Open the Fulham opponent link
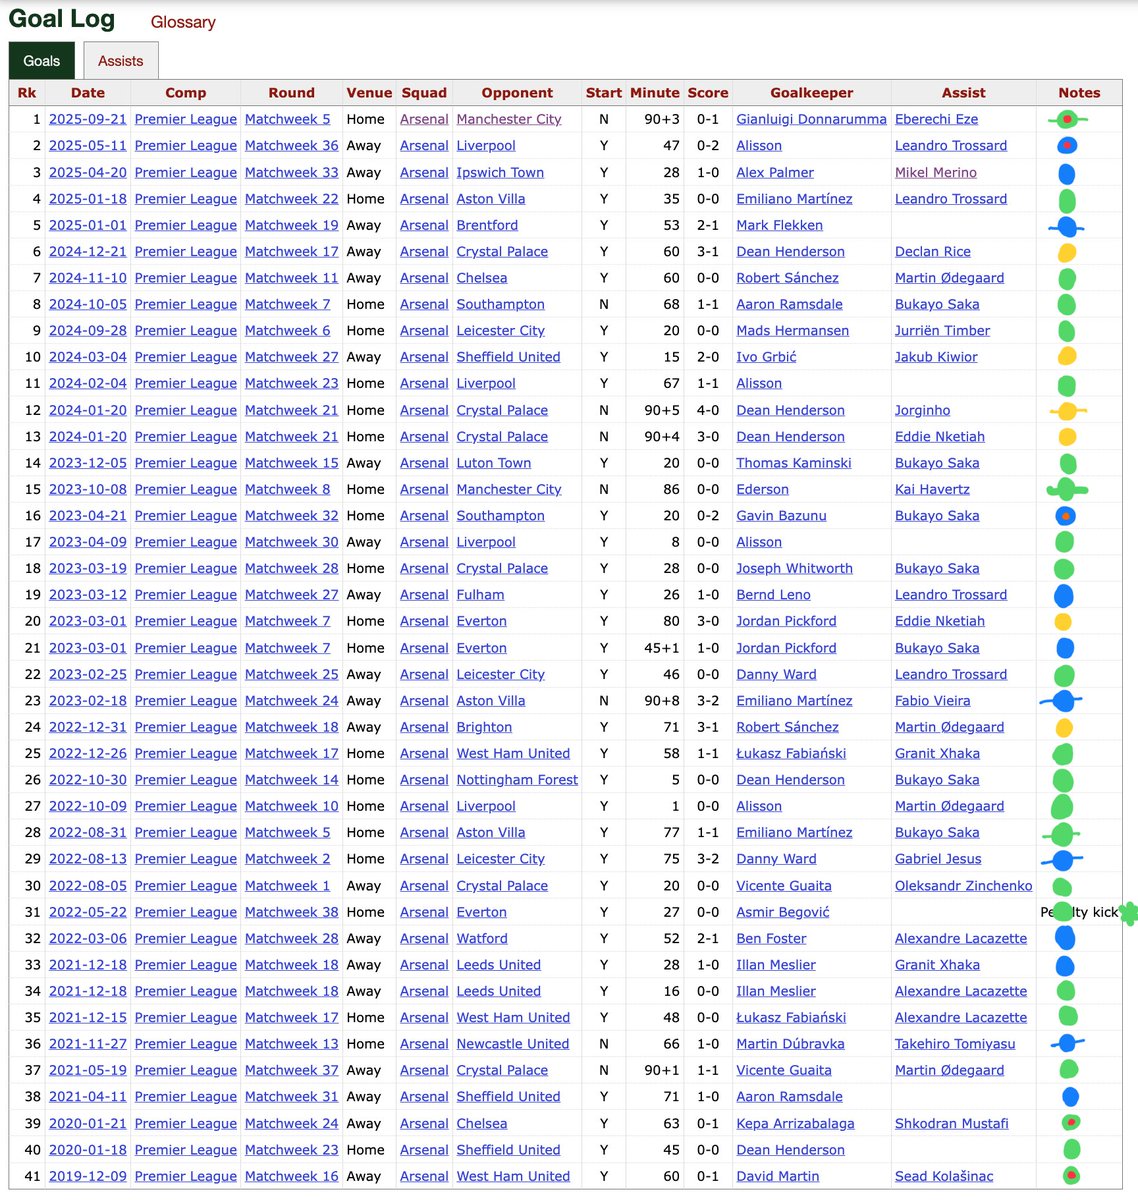Screen dimensions: 1138x1200 coord(481,595)
